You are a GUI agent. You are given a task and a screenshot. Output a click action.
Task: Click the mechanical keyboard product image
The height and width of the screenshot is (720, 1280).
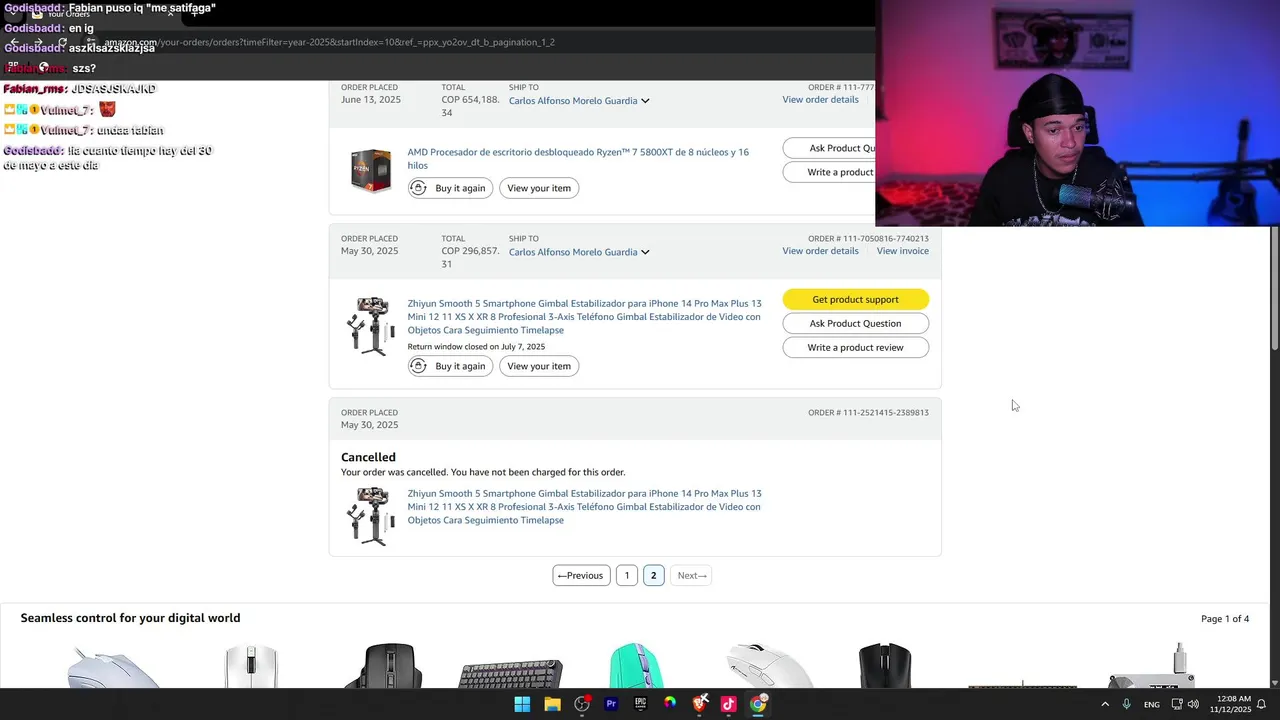[510, 672]
